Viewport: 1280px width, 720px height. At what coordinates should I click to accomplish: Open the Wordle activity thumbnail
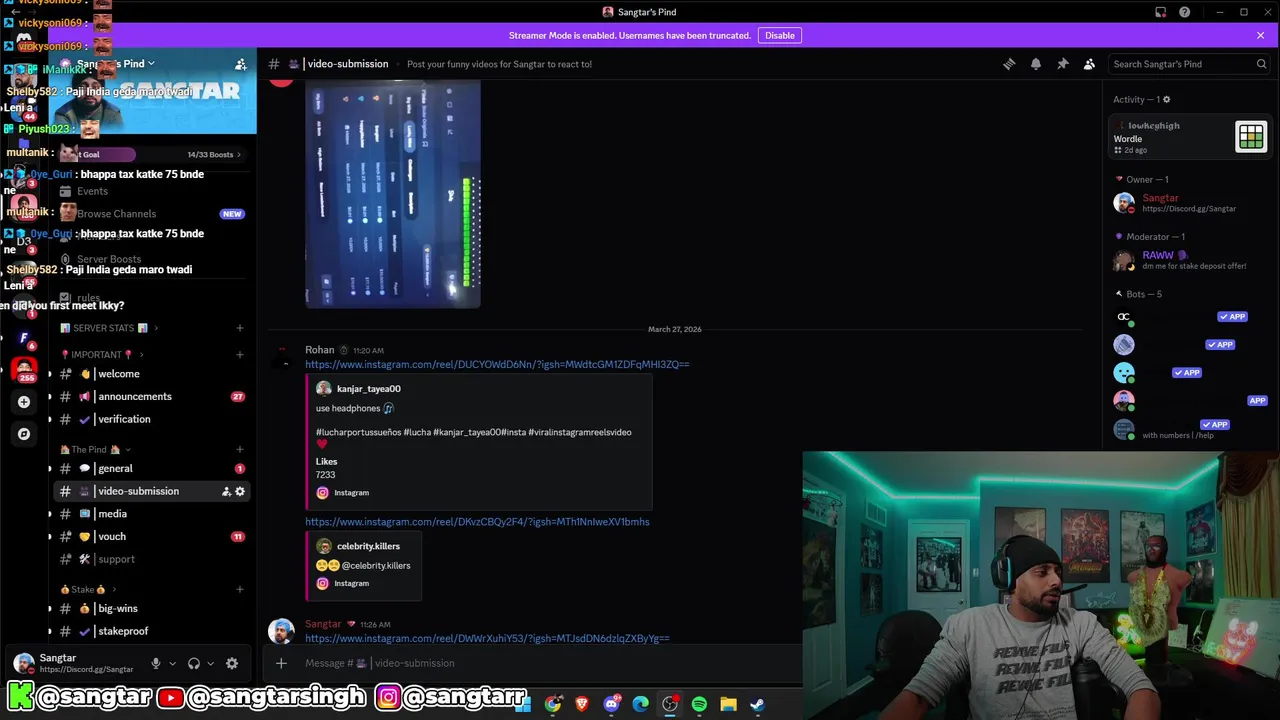(x=1251, y=136)
